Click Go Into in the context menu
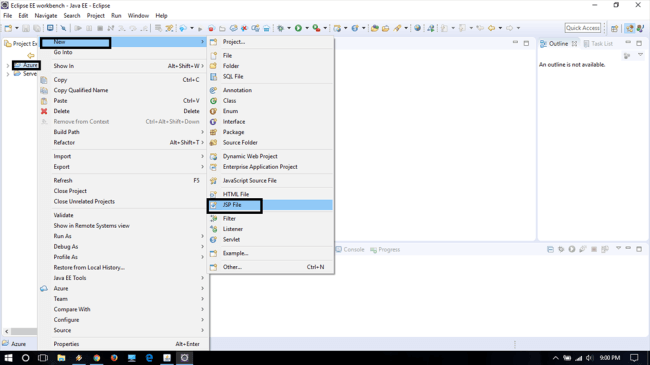Image resolution: width=650 pixels, height=365 pixels. click(123, 52)
